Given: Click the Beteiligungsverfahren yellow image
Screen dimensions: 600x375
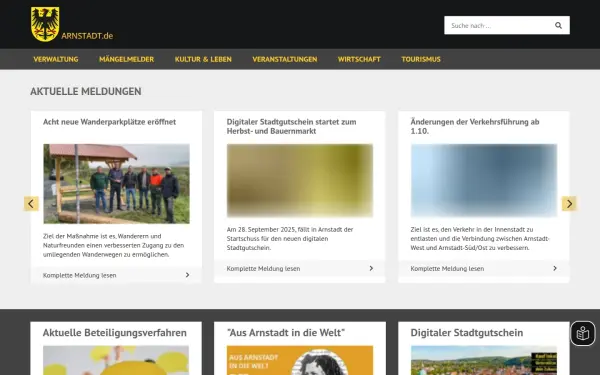Looking at the screenshot, I should [116, 360].
